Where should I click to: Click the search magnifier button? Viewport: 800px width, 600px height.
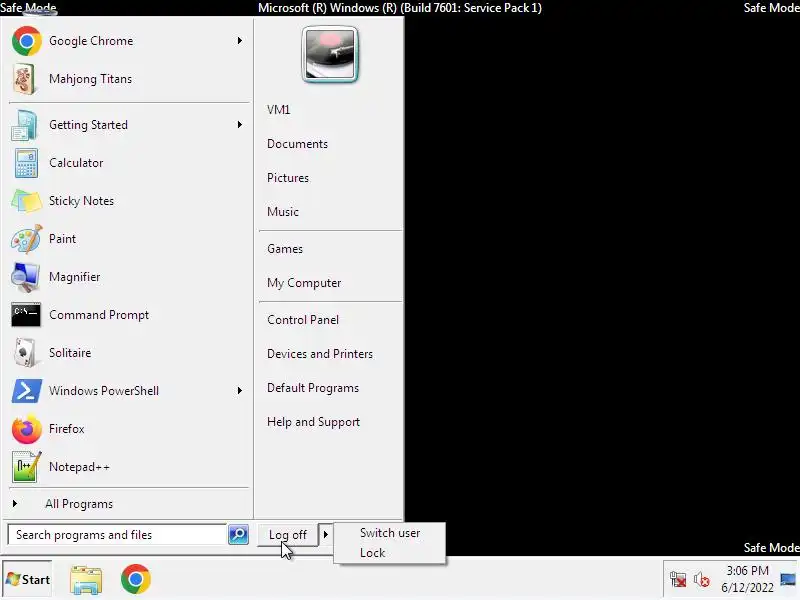click(x=238, y=535)
